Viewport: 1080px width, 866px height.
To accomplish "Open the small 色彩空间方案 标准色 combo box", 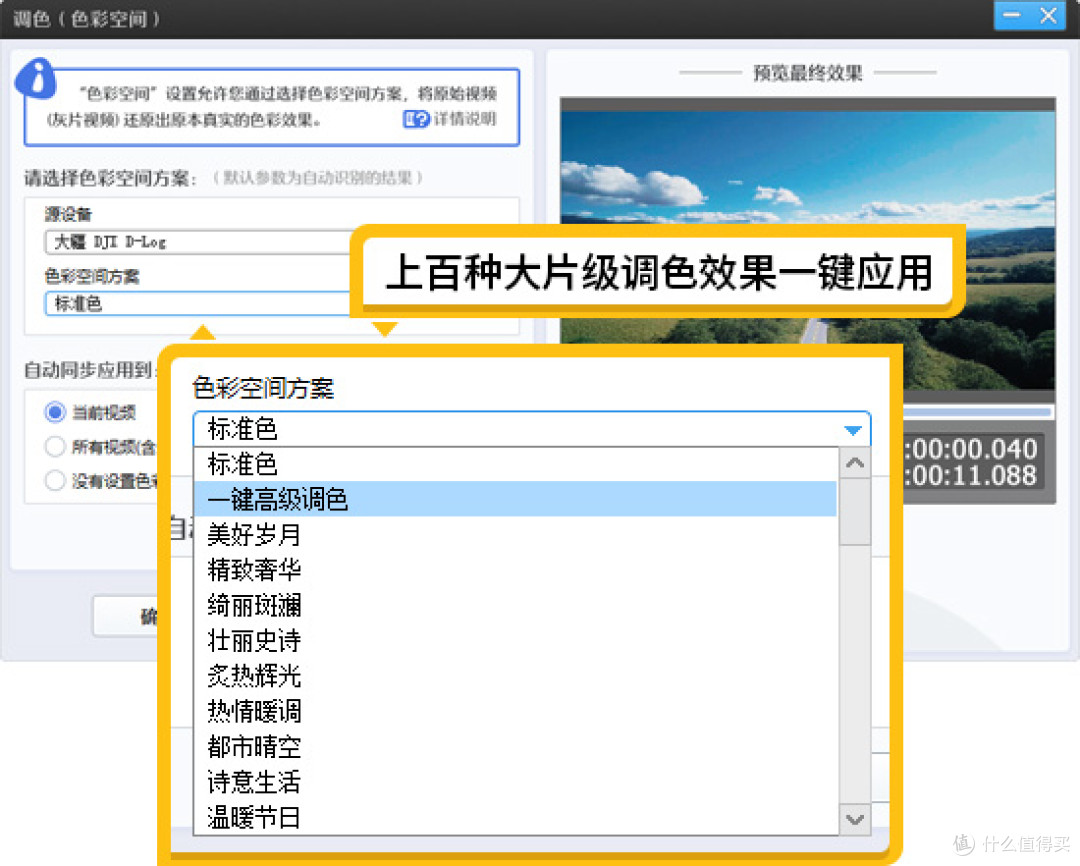I will (198, 304).
